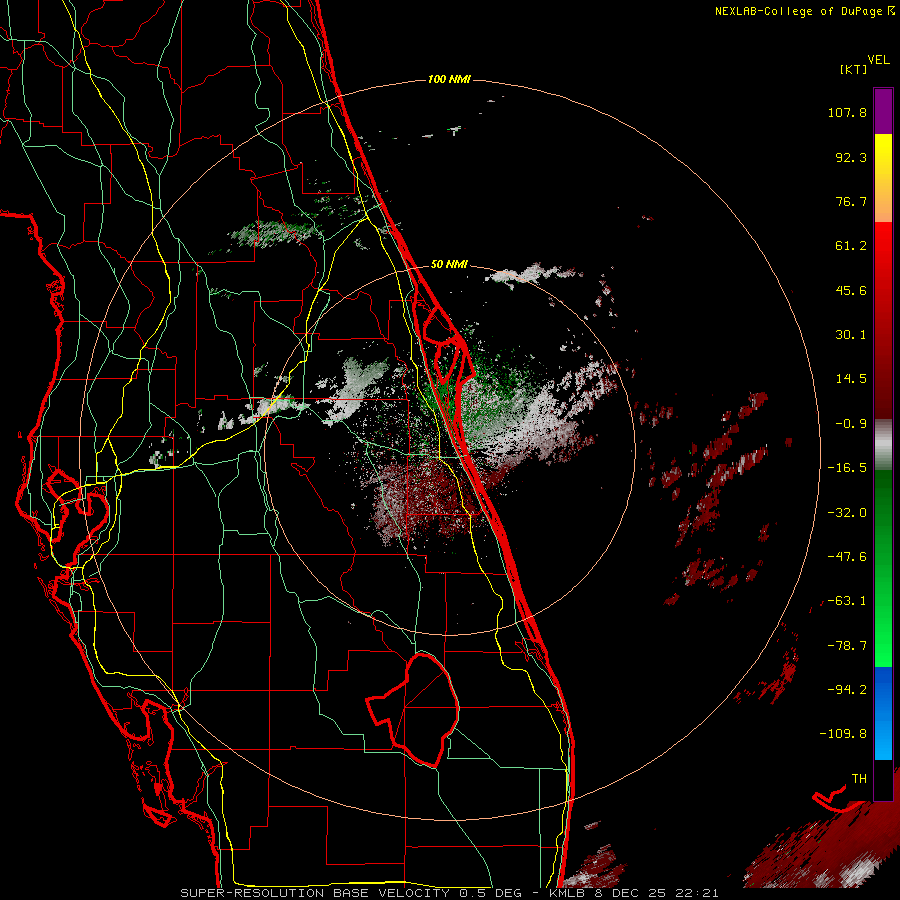Click the 76.7 legend value
Image resolution: width=900 pixels, height=900 pixels.
pyautogui.click(x=851, y=201)
